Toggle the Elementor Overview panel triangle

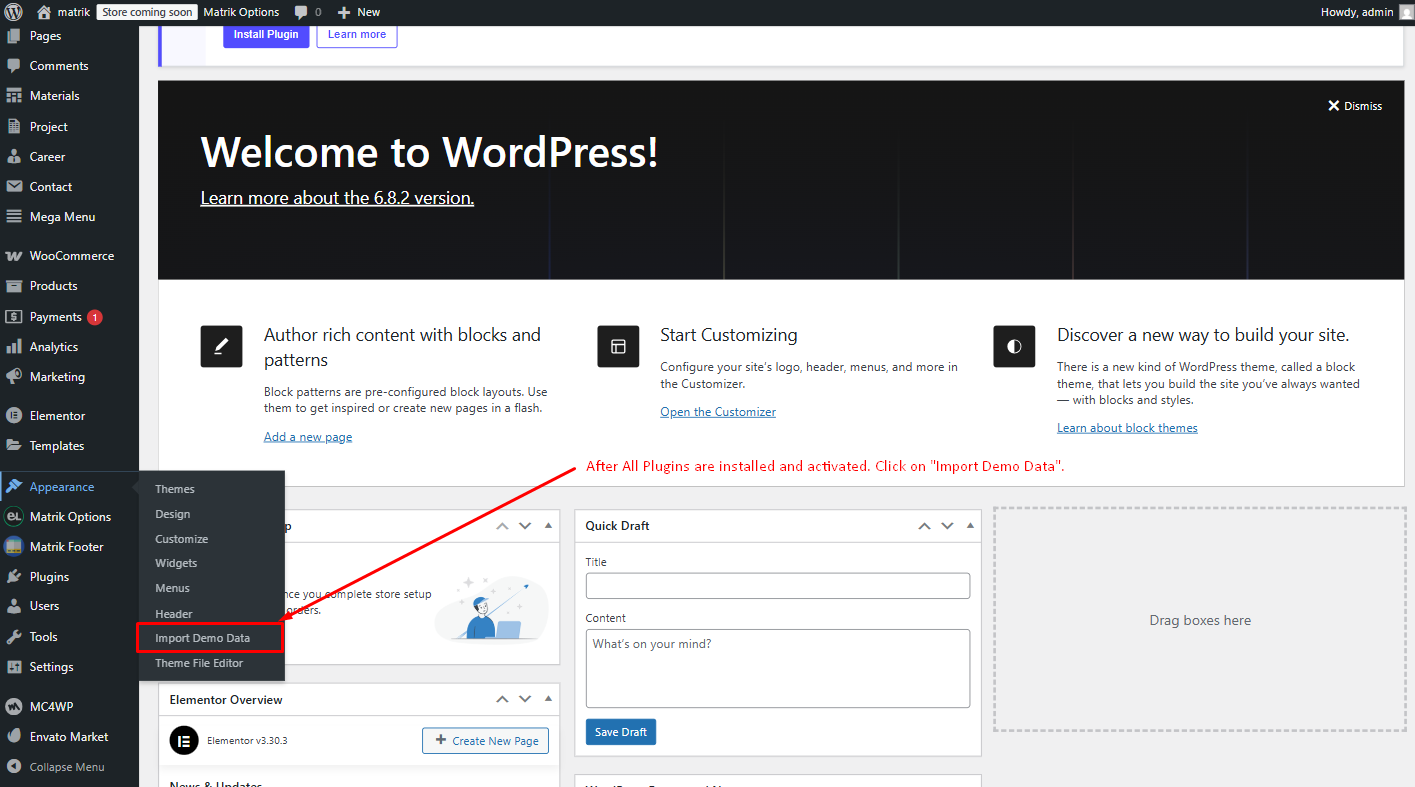coord(548,699)
